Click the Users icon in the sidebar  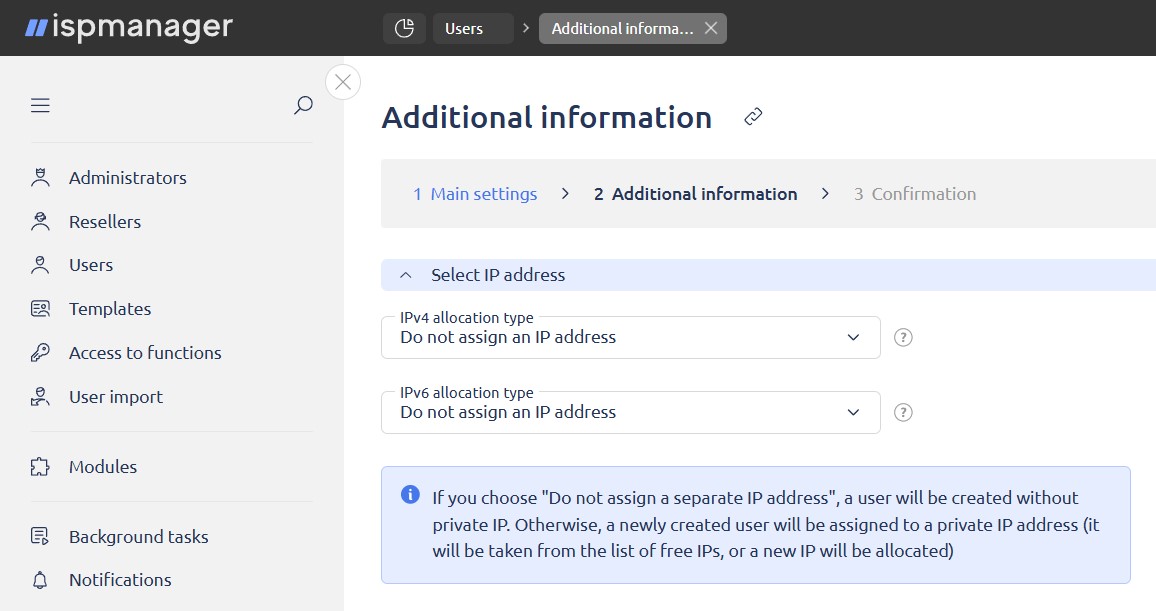point(41,265)
